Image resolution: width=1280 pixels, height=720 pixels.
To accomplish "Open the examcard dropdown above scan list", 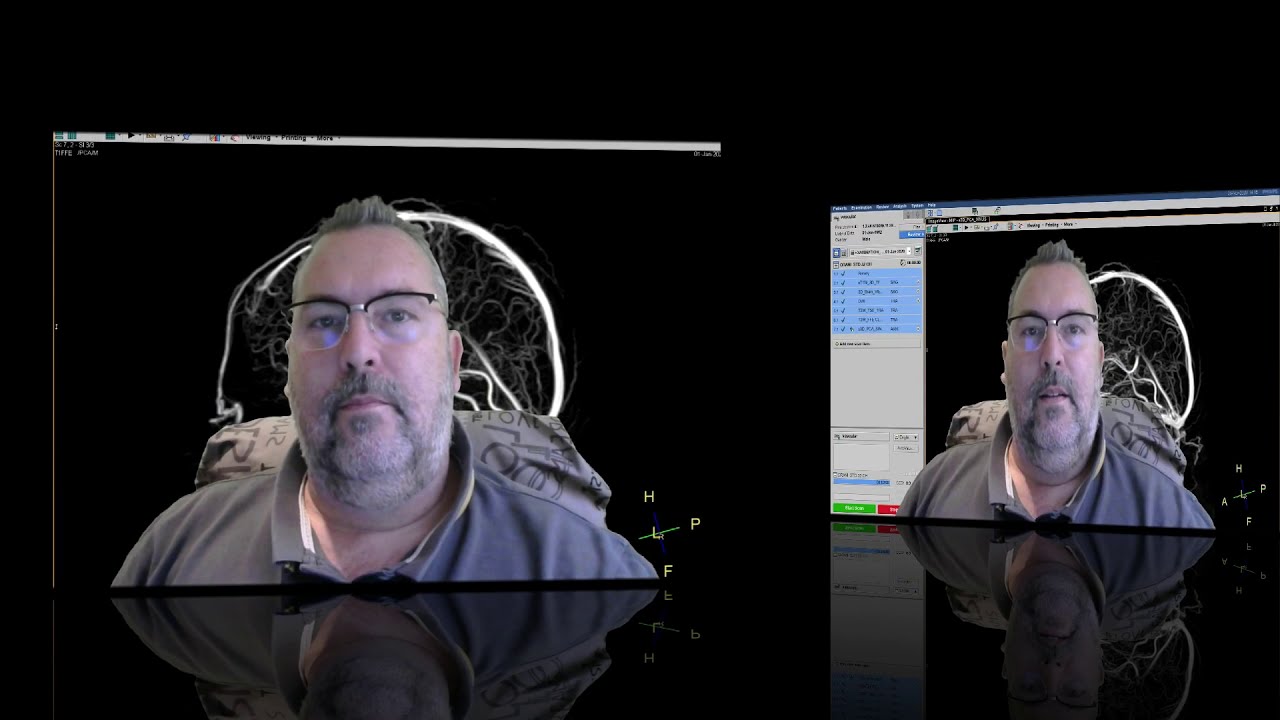I will (880, 252).
